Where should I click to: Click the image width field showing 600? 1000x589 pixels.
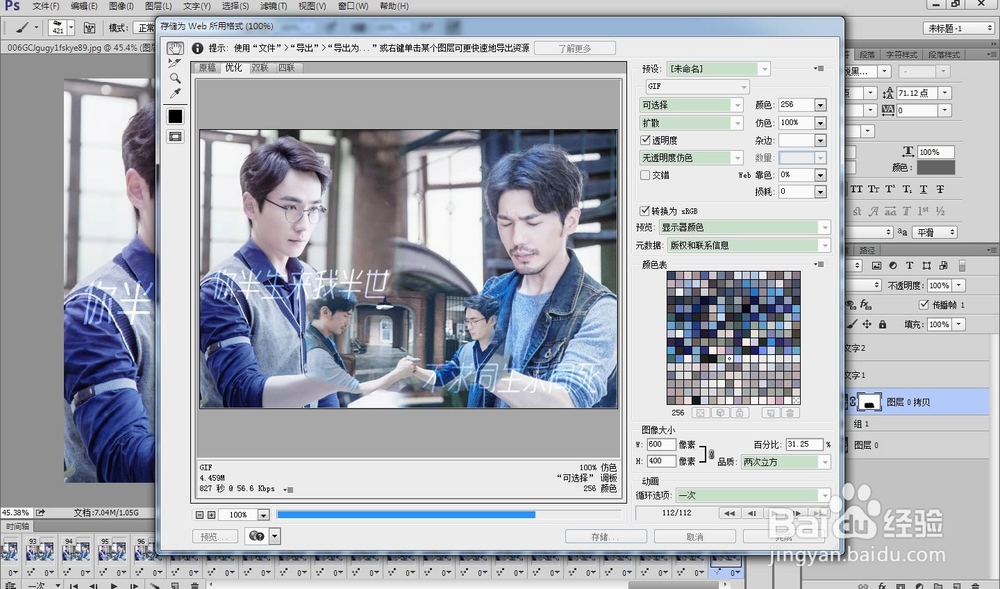(661, 444)
